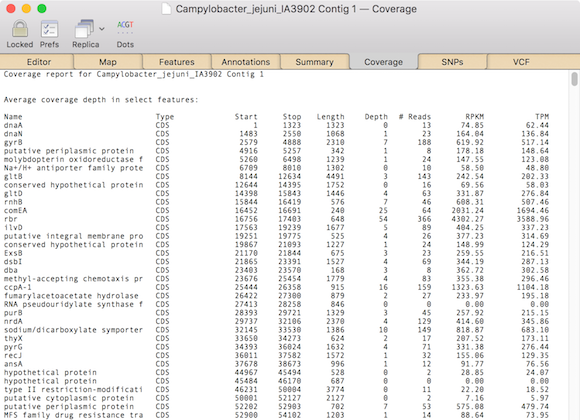Viewport: 580px width, 420px height.
Task: Open the Prefs checklist icon
Action: pyautogui.click(x=49, y=29)
